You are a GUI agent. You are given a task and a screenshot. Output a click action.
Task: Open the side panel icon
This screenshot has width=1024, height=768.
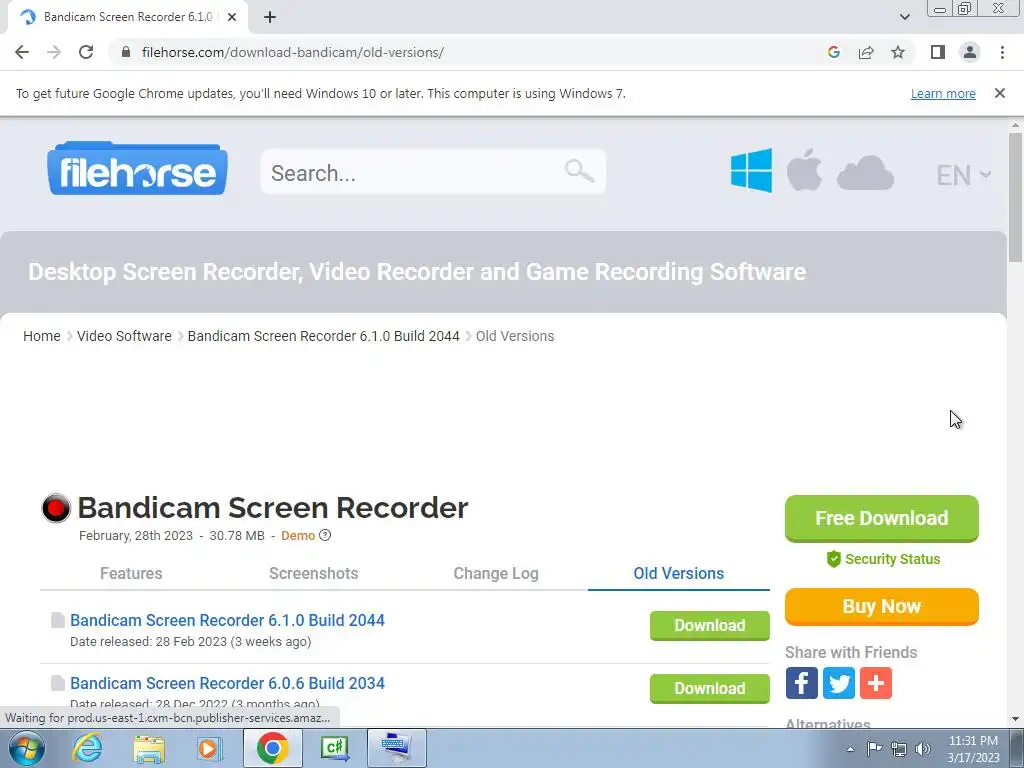938,52
